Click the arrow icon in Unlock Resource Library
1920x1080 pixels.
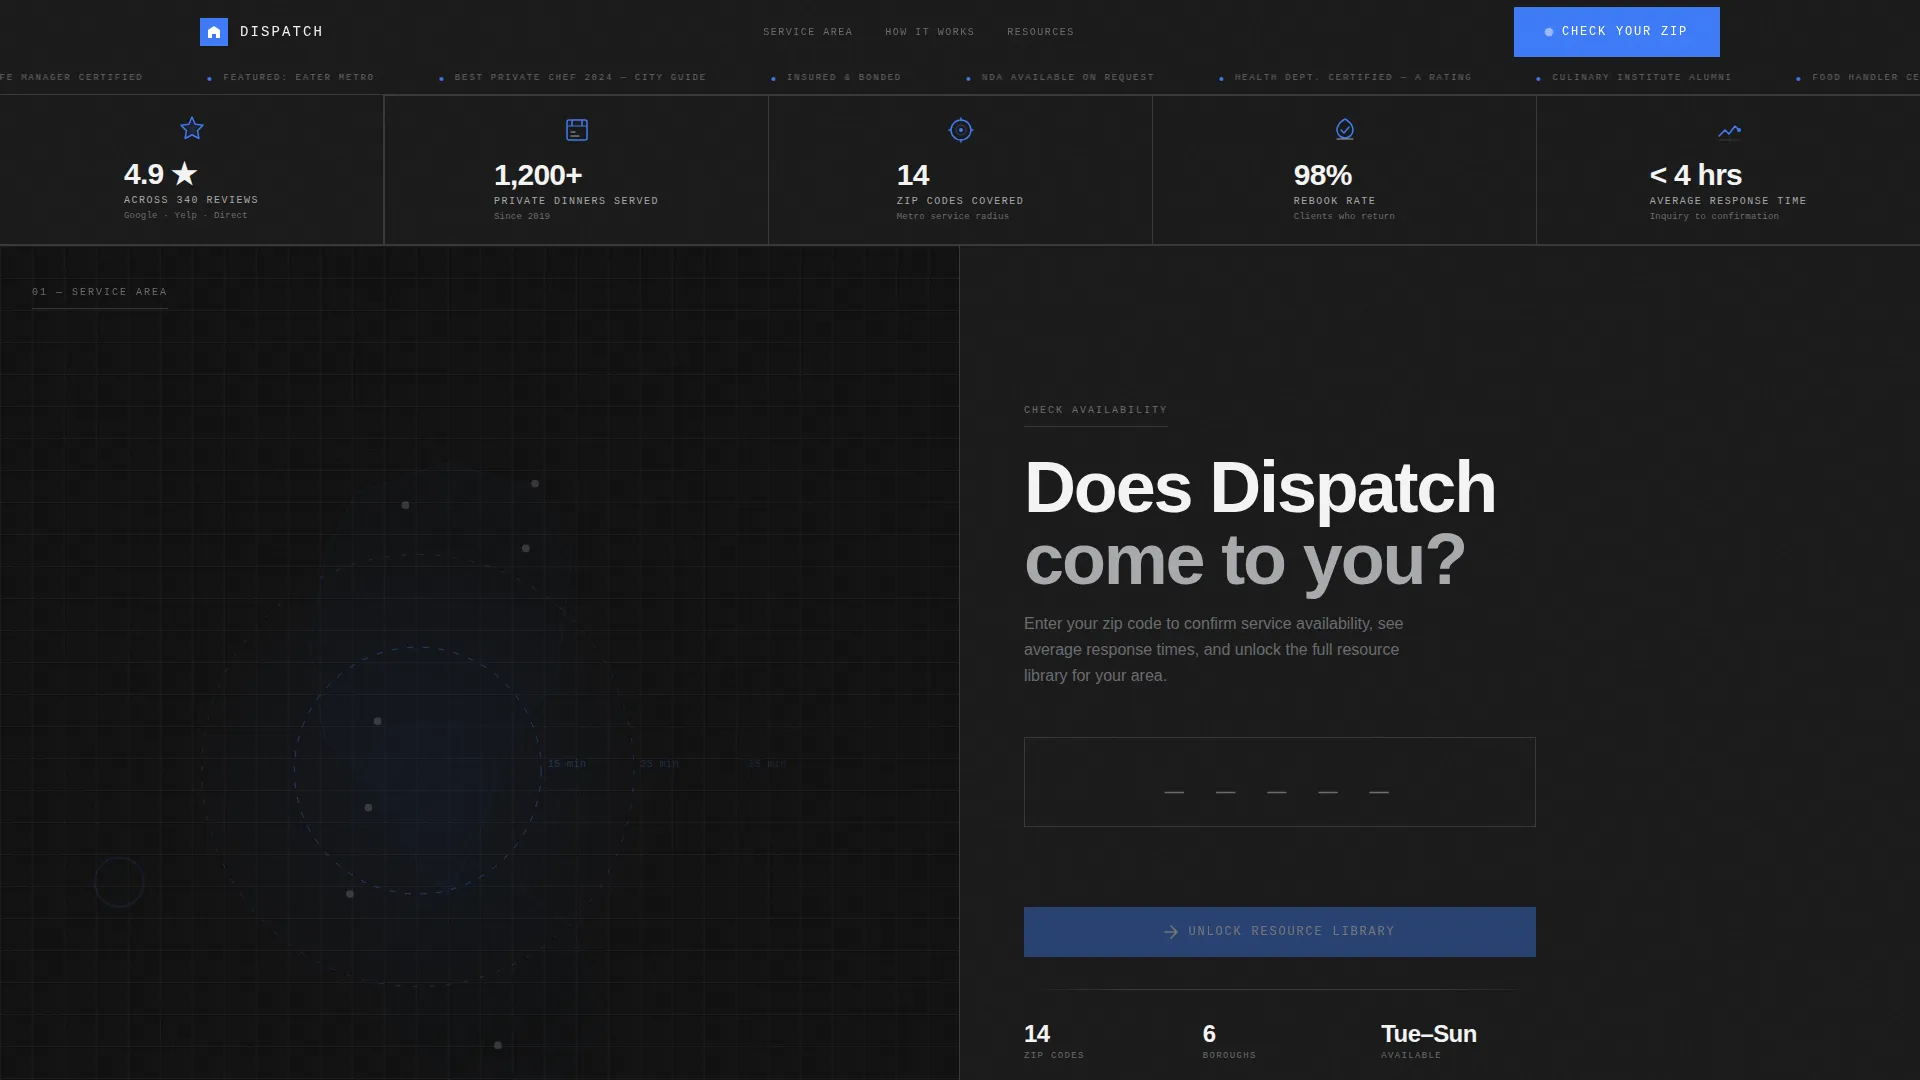pos(1171,932)
